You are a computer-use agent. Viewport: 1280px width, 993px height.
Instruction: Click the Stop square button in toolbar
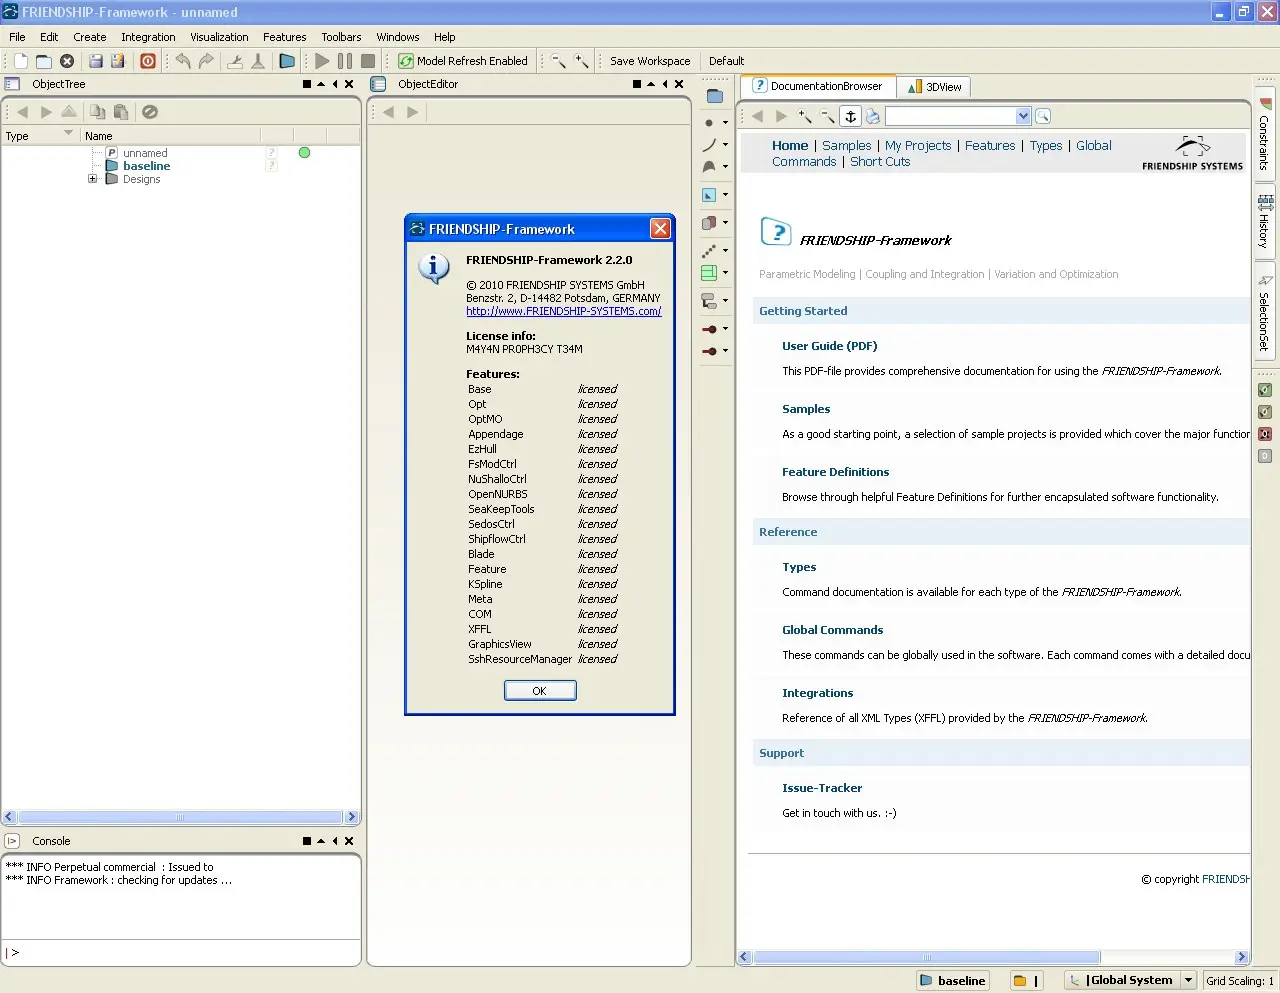368,61
